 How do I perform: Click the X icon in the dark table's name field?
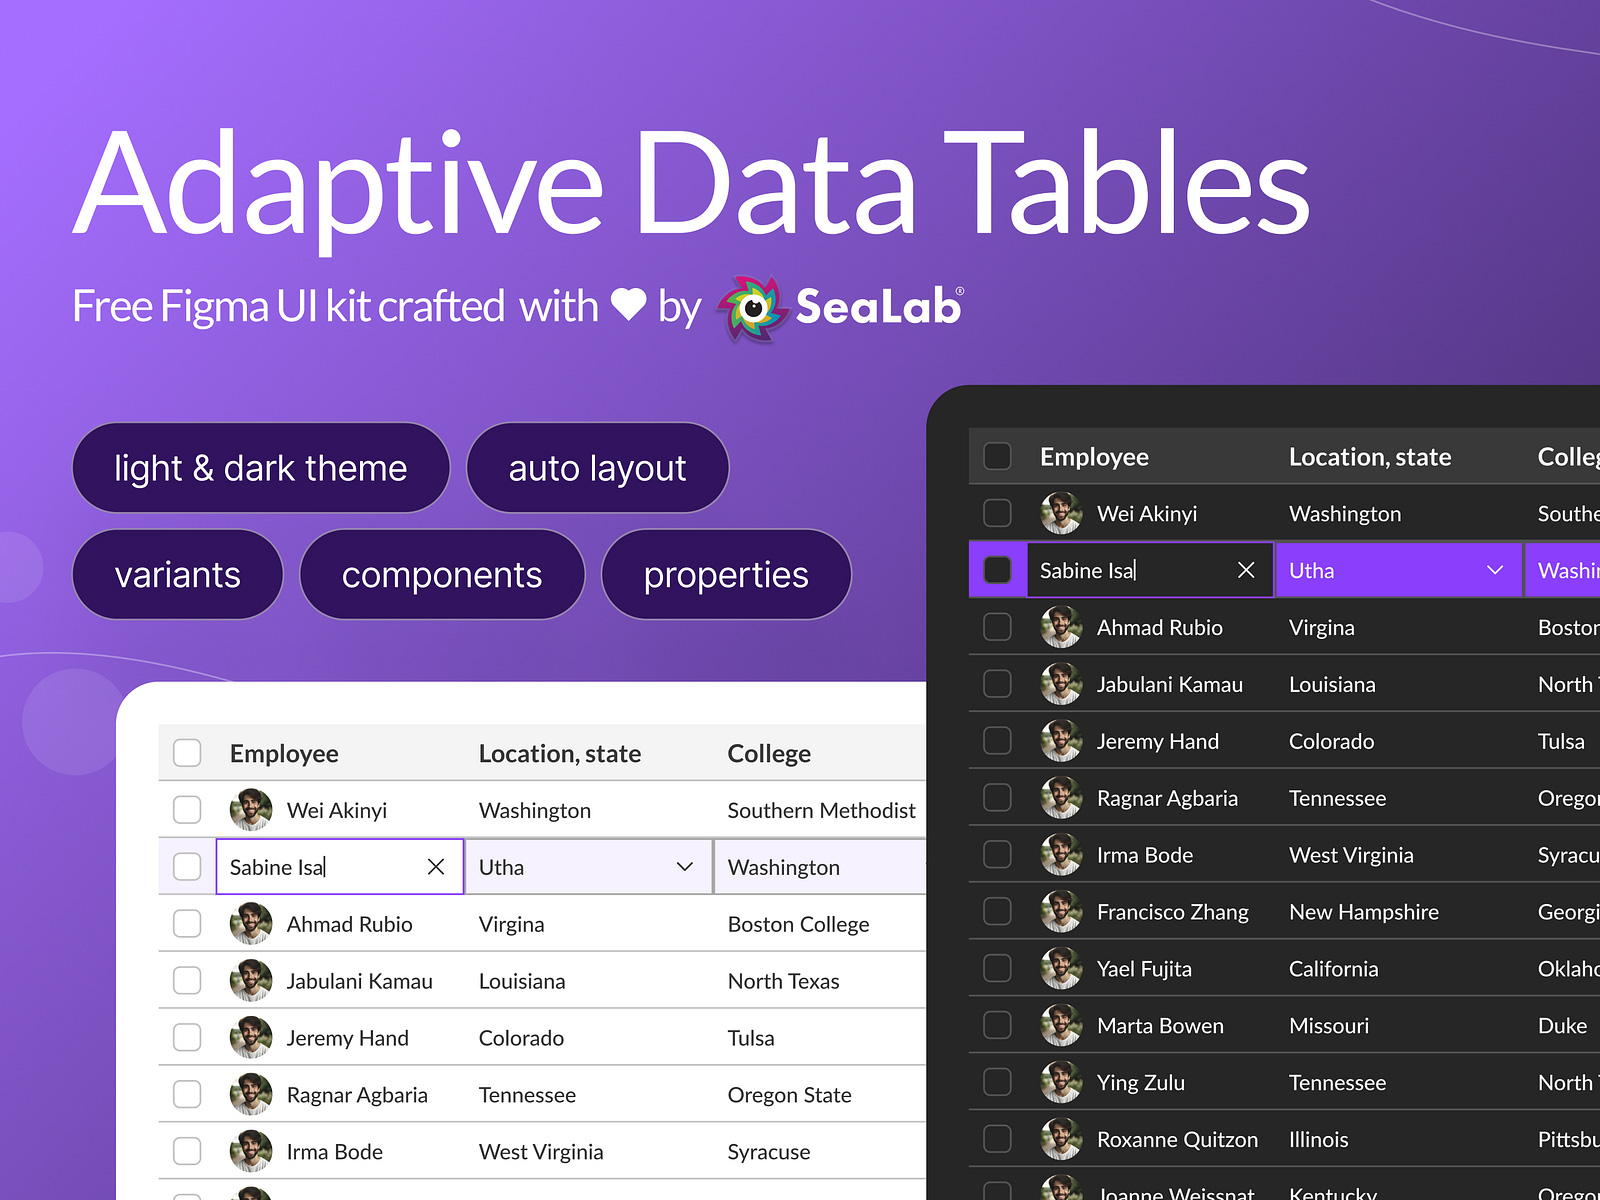(x=1246, y=570)
